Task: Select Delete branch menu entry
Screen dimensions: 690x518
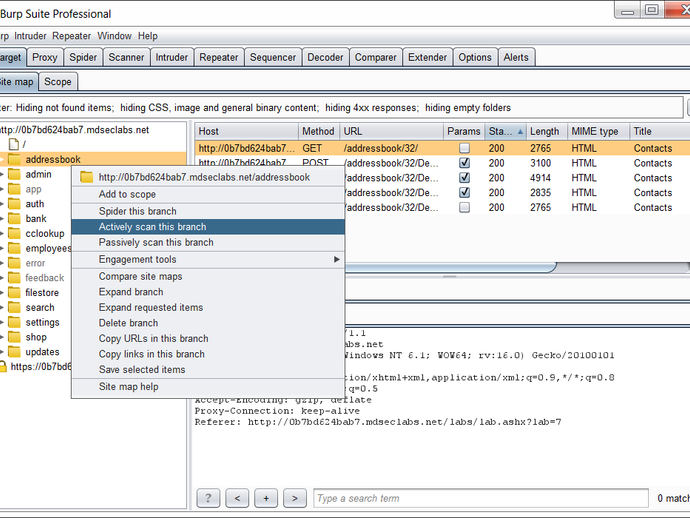Action: [x=208, y=323]
